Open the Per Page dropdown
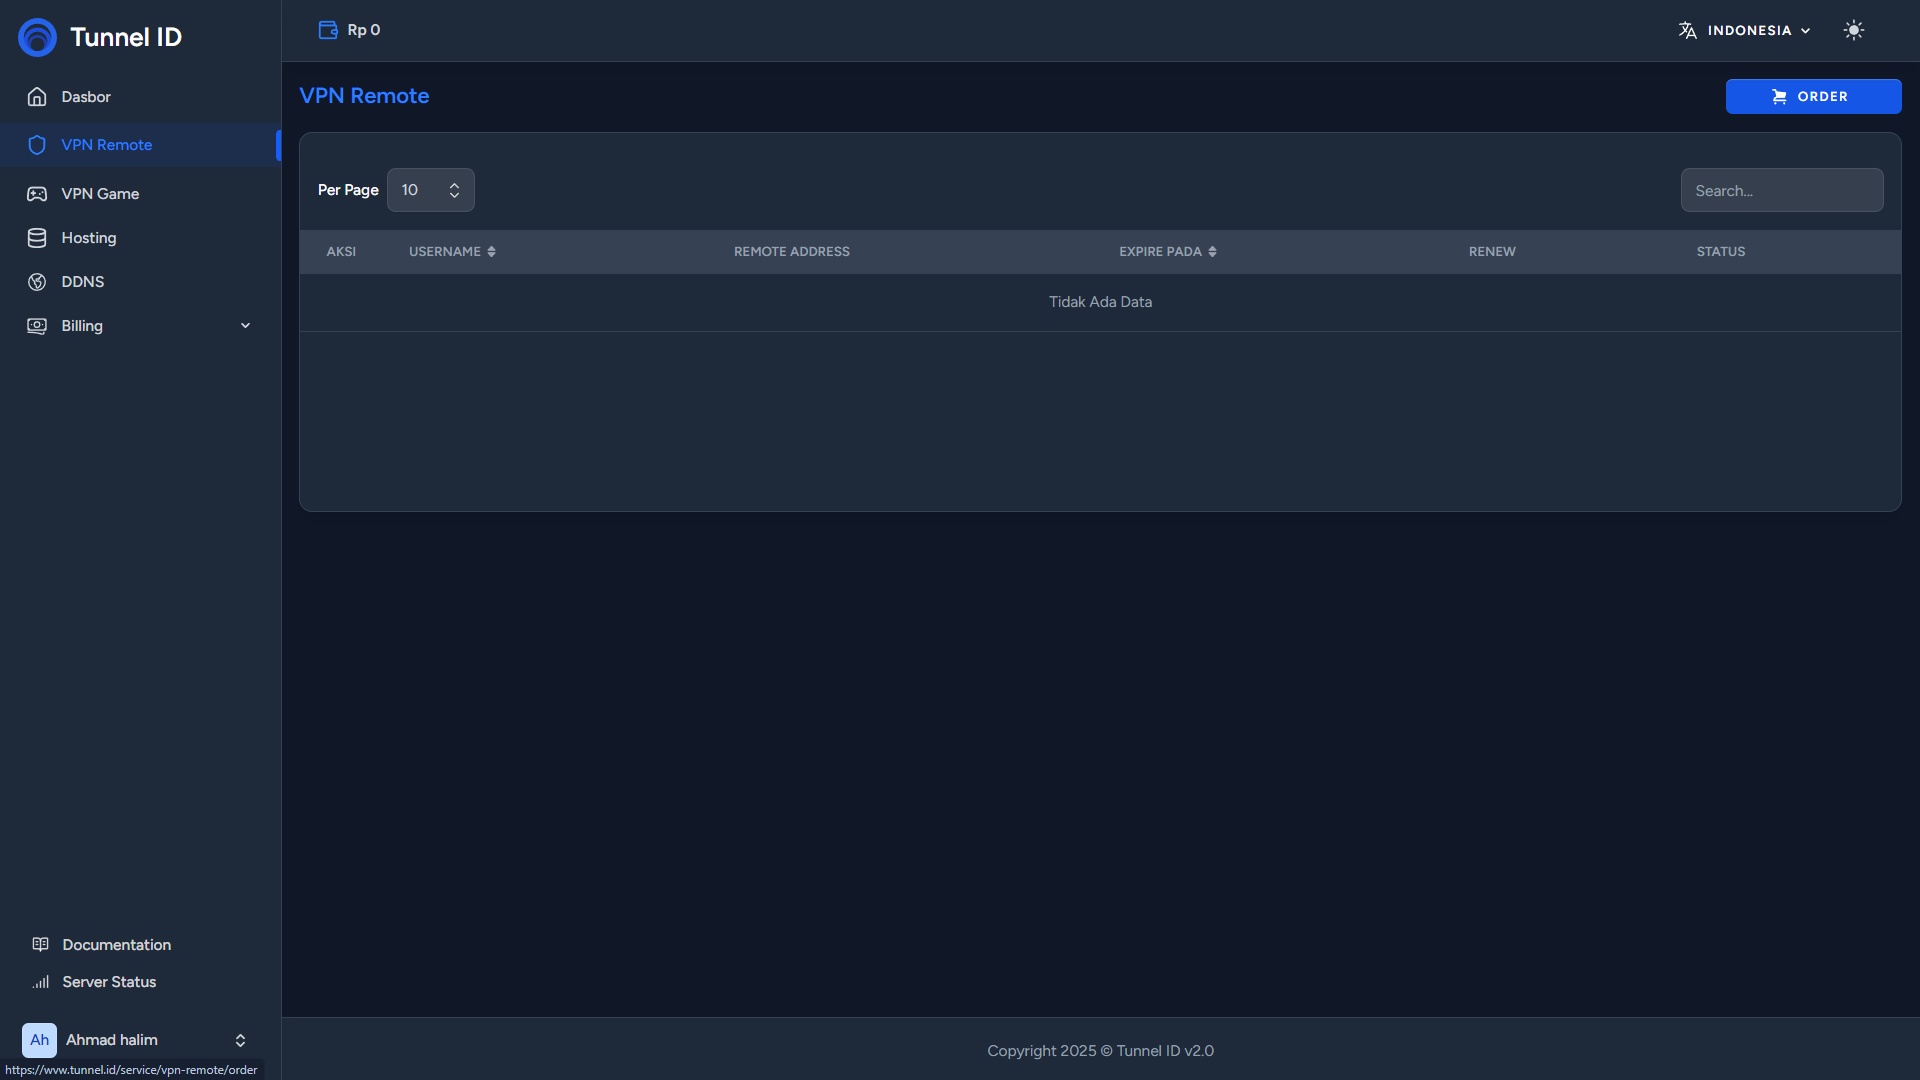 pyautogui.click(x=430, y=190)
